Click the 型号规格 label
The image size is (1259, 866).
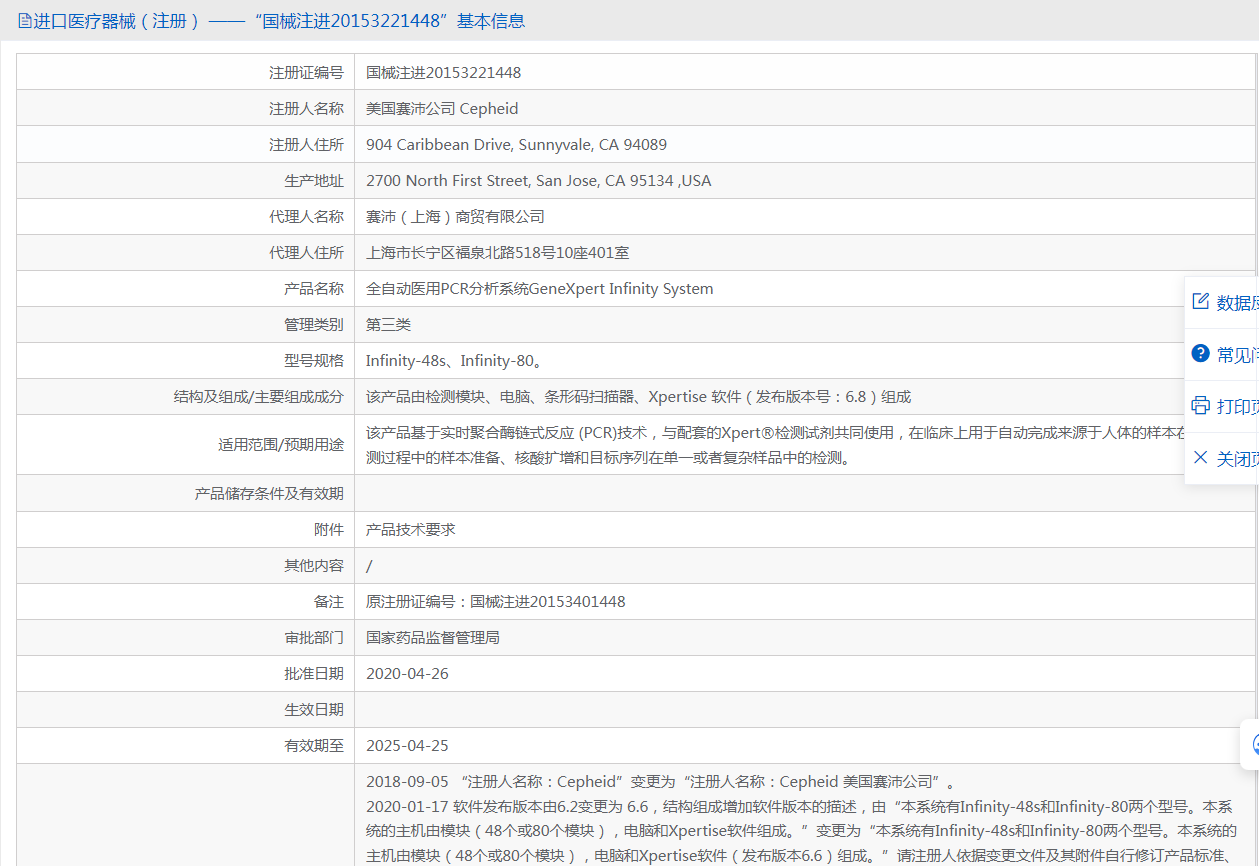314,361
